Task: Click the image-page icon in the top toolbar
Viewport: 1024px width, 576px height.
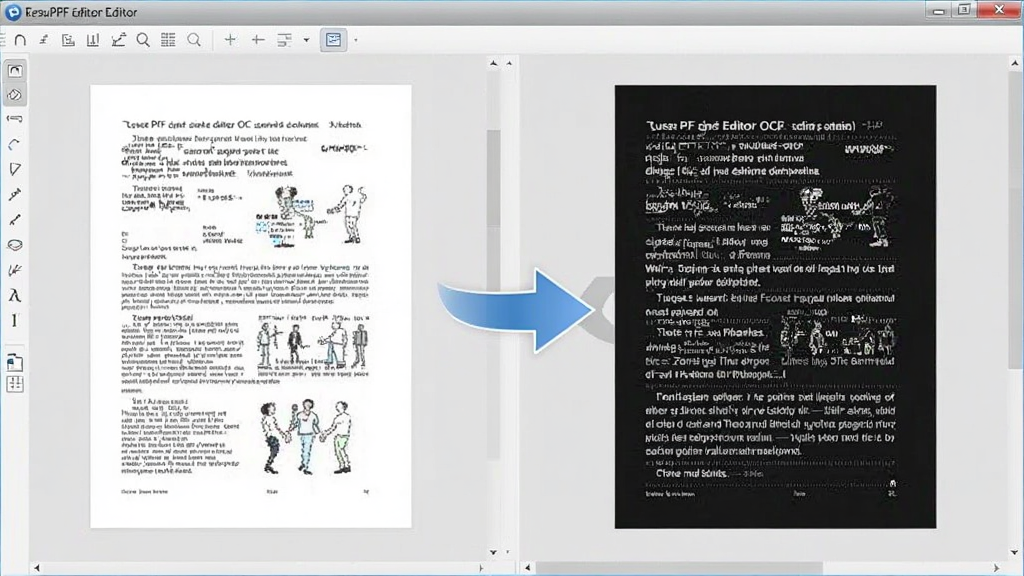Action: (68, 40)
